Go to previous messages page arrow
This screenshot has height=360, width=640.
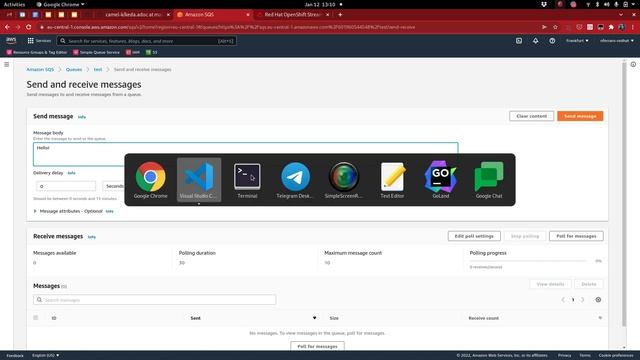coord(563,300)
